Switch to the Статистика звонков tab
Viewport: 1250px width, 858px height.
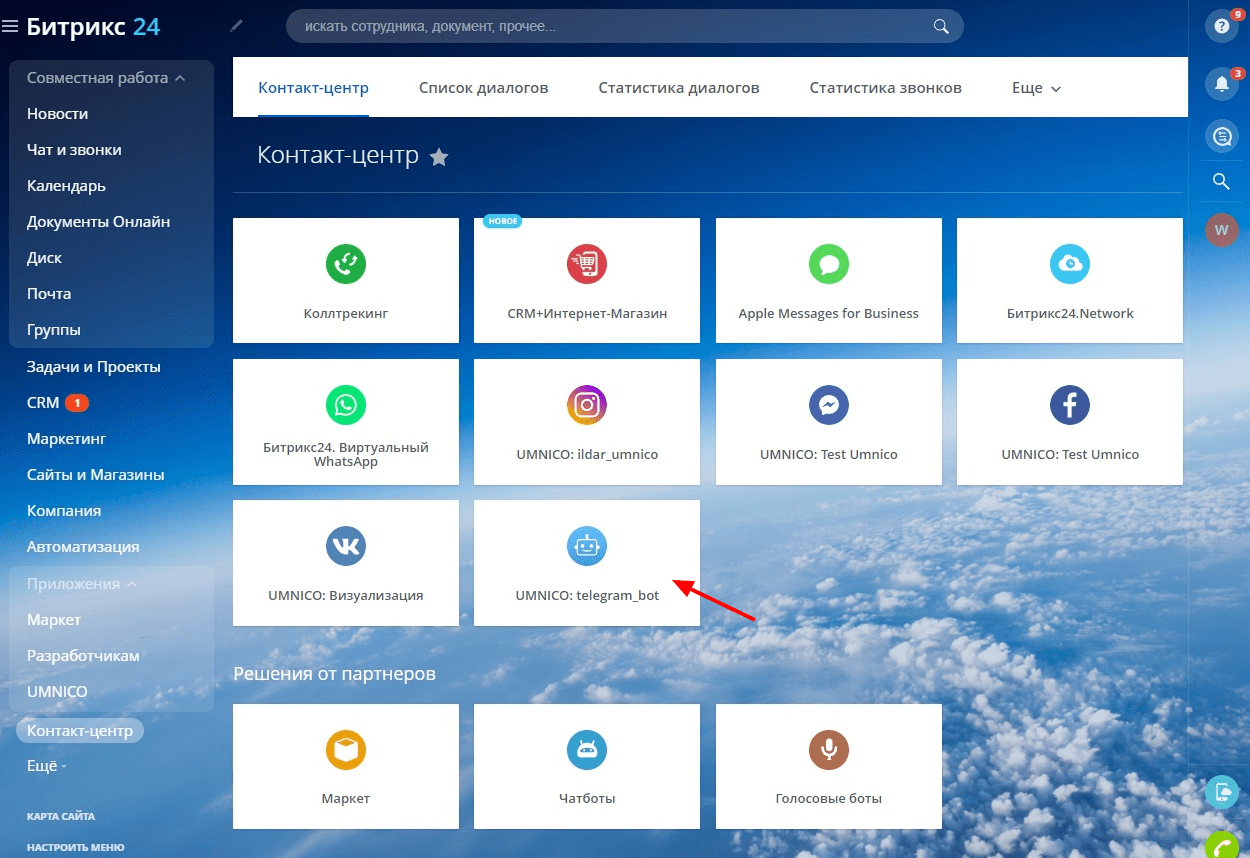pyautogui.click(x=885, y=88)
